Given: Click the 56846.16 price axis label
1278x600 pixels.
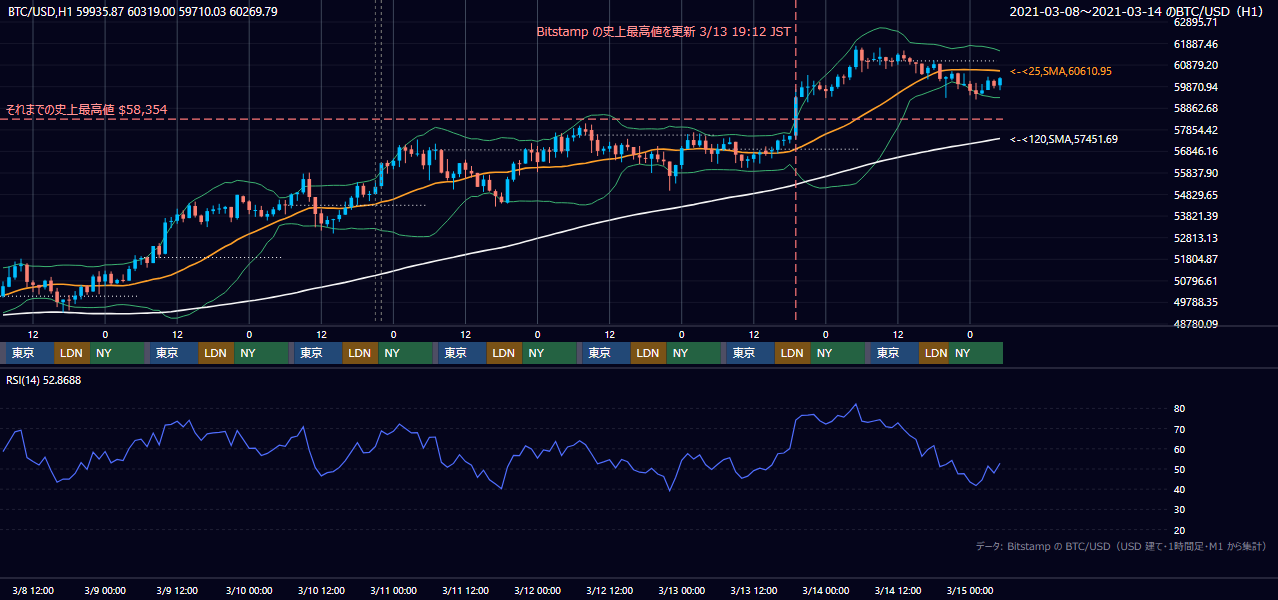Looking at the screenshot, I should pyautogui.click(x=1195, y=151).
